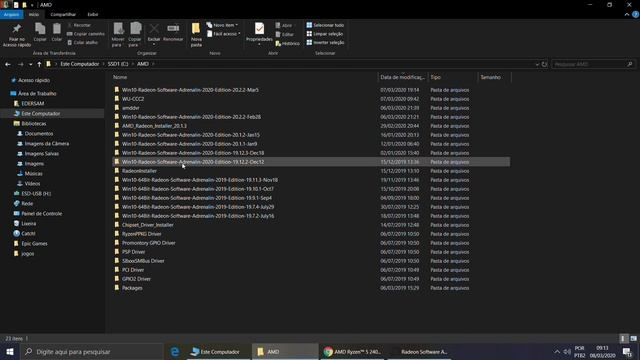Select ESD-USB (H:) drive in navigation pane
Screen dimensions: 640x360
[x=36, y=193]
